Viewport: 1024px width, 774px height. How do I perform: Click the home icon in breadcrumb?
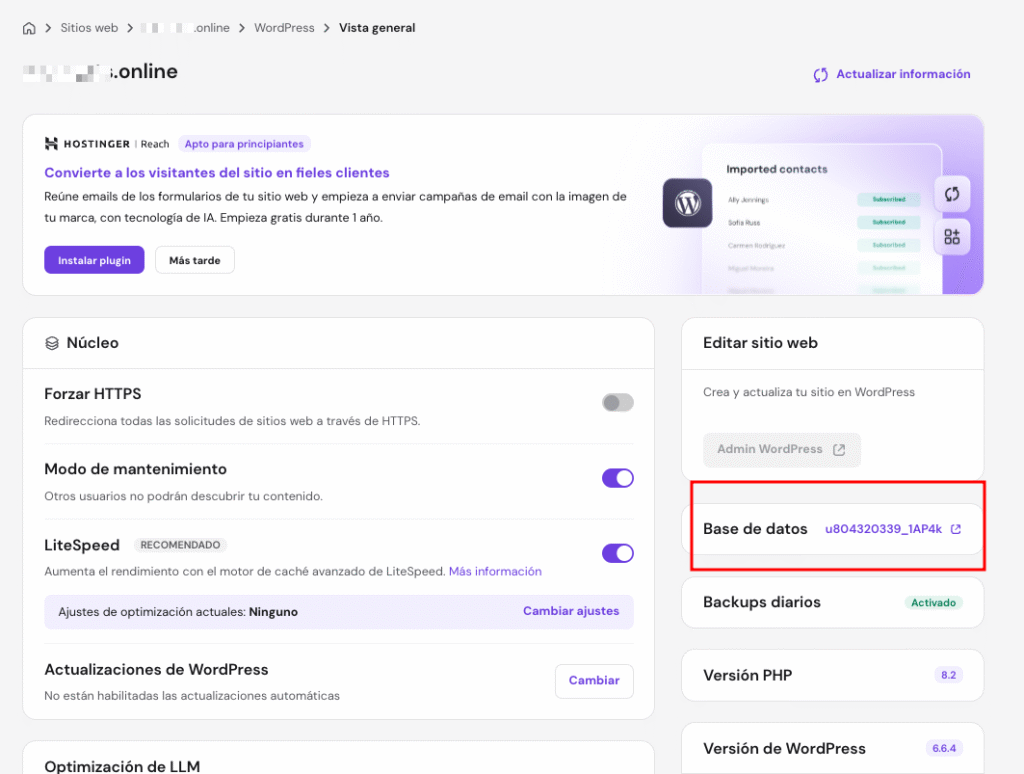[x=29, y=28]
